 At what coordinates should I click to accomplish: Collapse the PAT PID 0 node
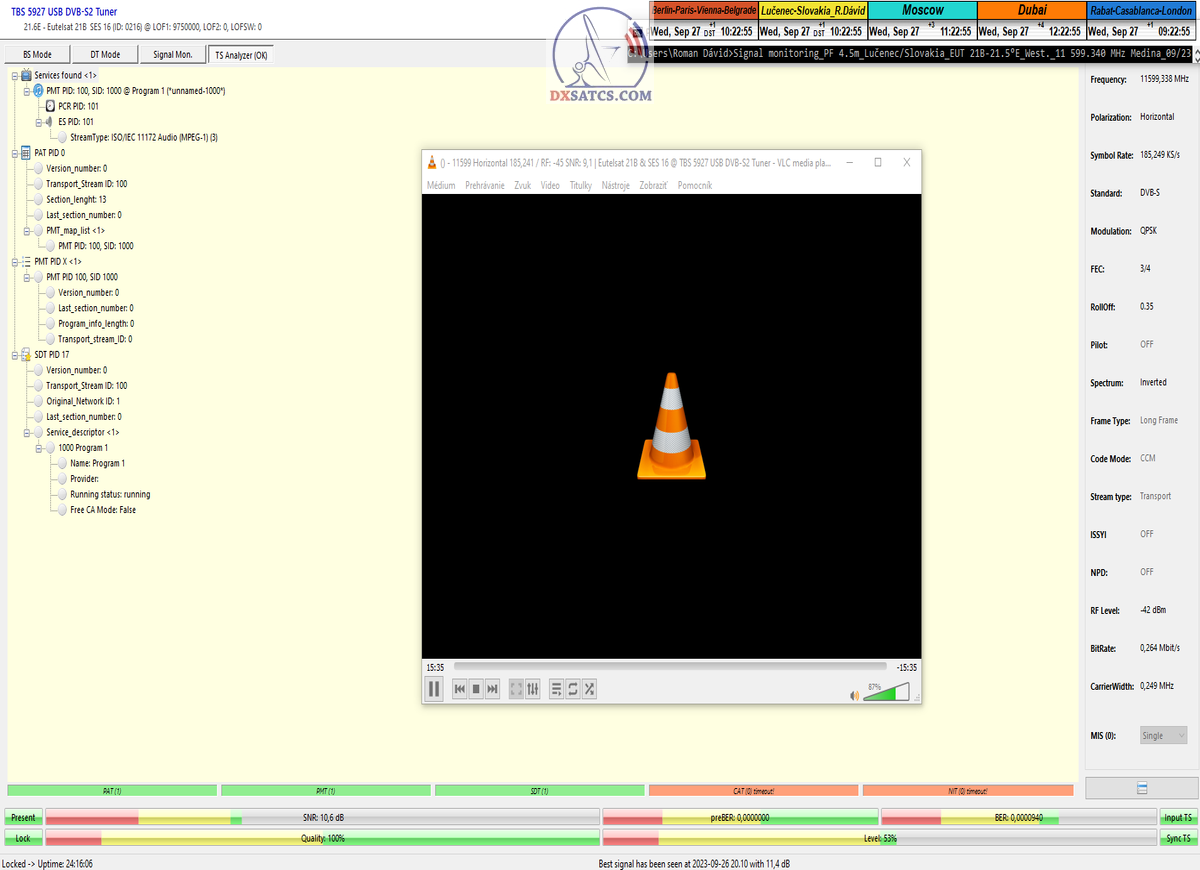click(14, 153)
